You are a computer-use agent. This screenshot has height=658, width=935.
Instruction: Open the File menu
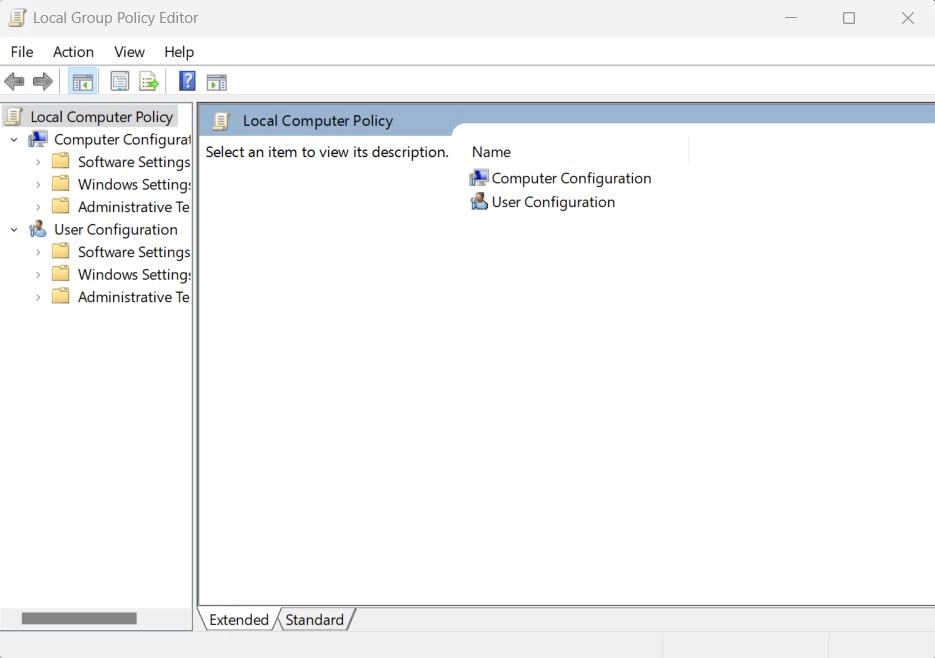[x=22, y=52]
